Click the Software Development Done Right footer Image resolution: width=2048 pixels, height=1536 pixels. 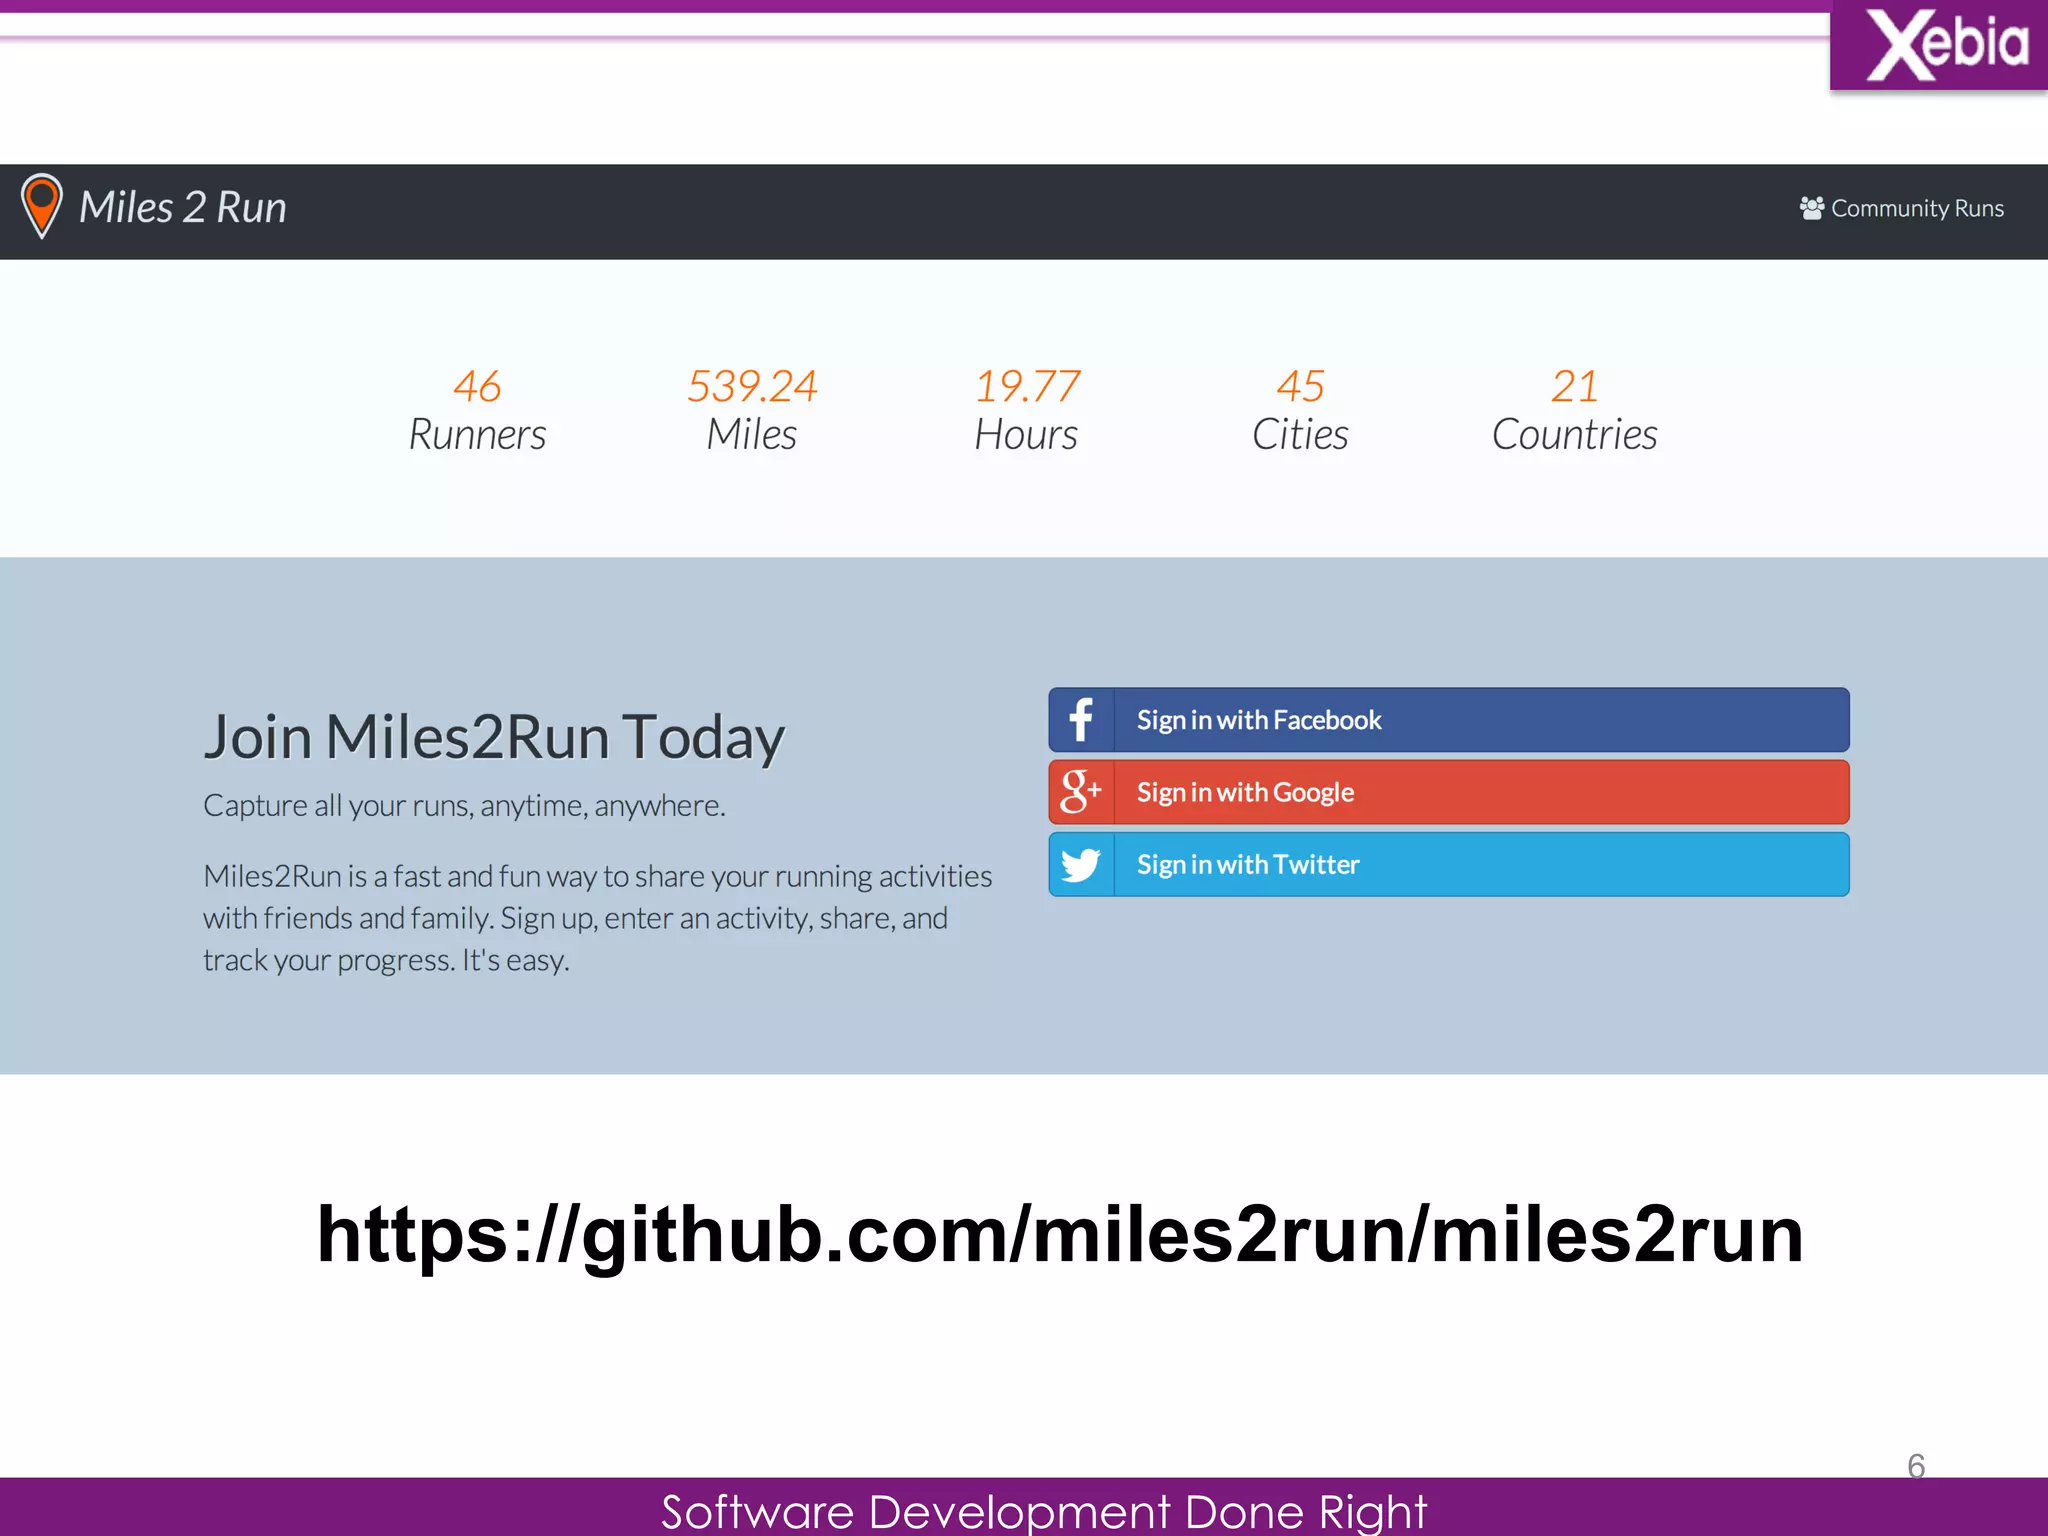click(x=1043, y=1511)
